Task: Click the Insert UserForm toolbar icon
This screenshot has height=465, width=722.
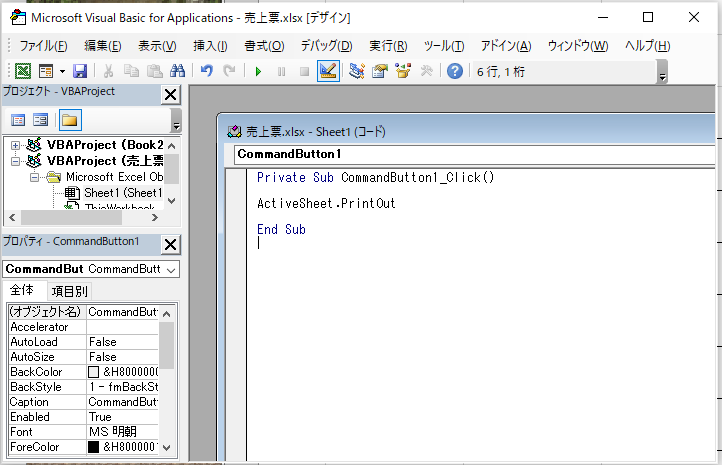Action: [x=46, y=71]
